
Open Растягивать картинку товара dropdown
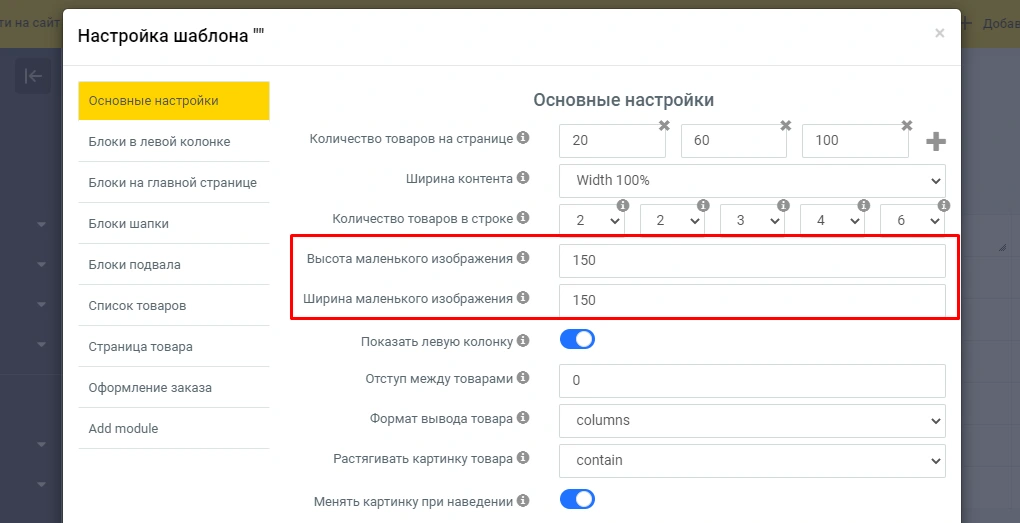(x=752, y=460)
